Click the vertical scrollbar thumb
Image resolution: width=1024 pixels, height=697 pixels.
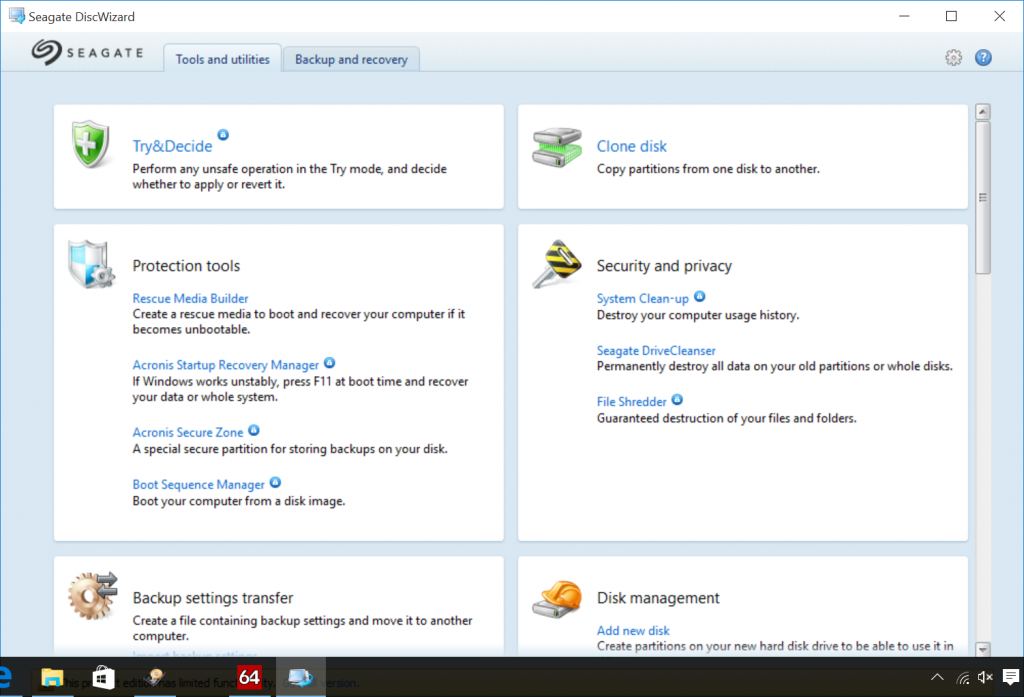(983, 197)
